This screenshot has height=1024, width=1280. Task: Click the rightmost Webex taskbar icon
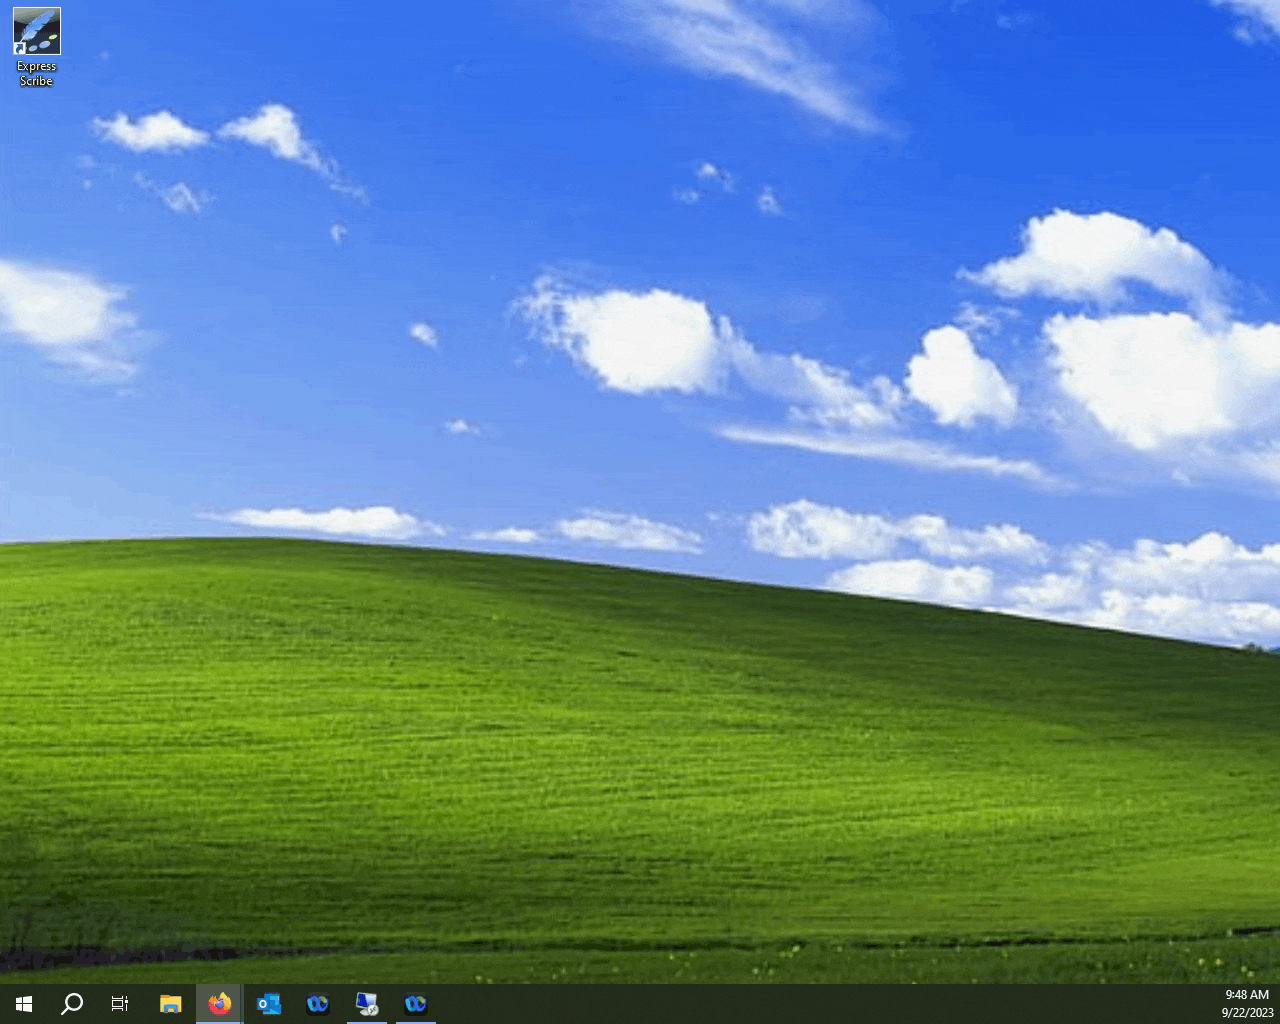point(416,1003)
